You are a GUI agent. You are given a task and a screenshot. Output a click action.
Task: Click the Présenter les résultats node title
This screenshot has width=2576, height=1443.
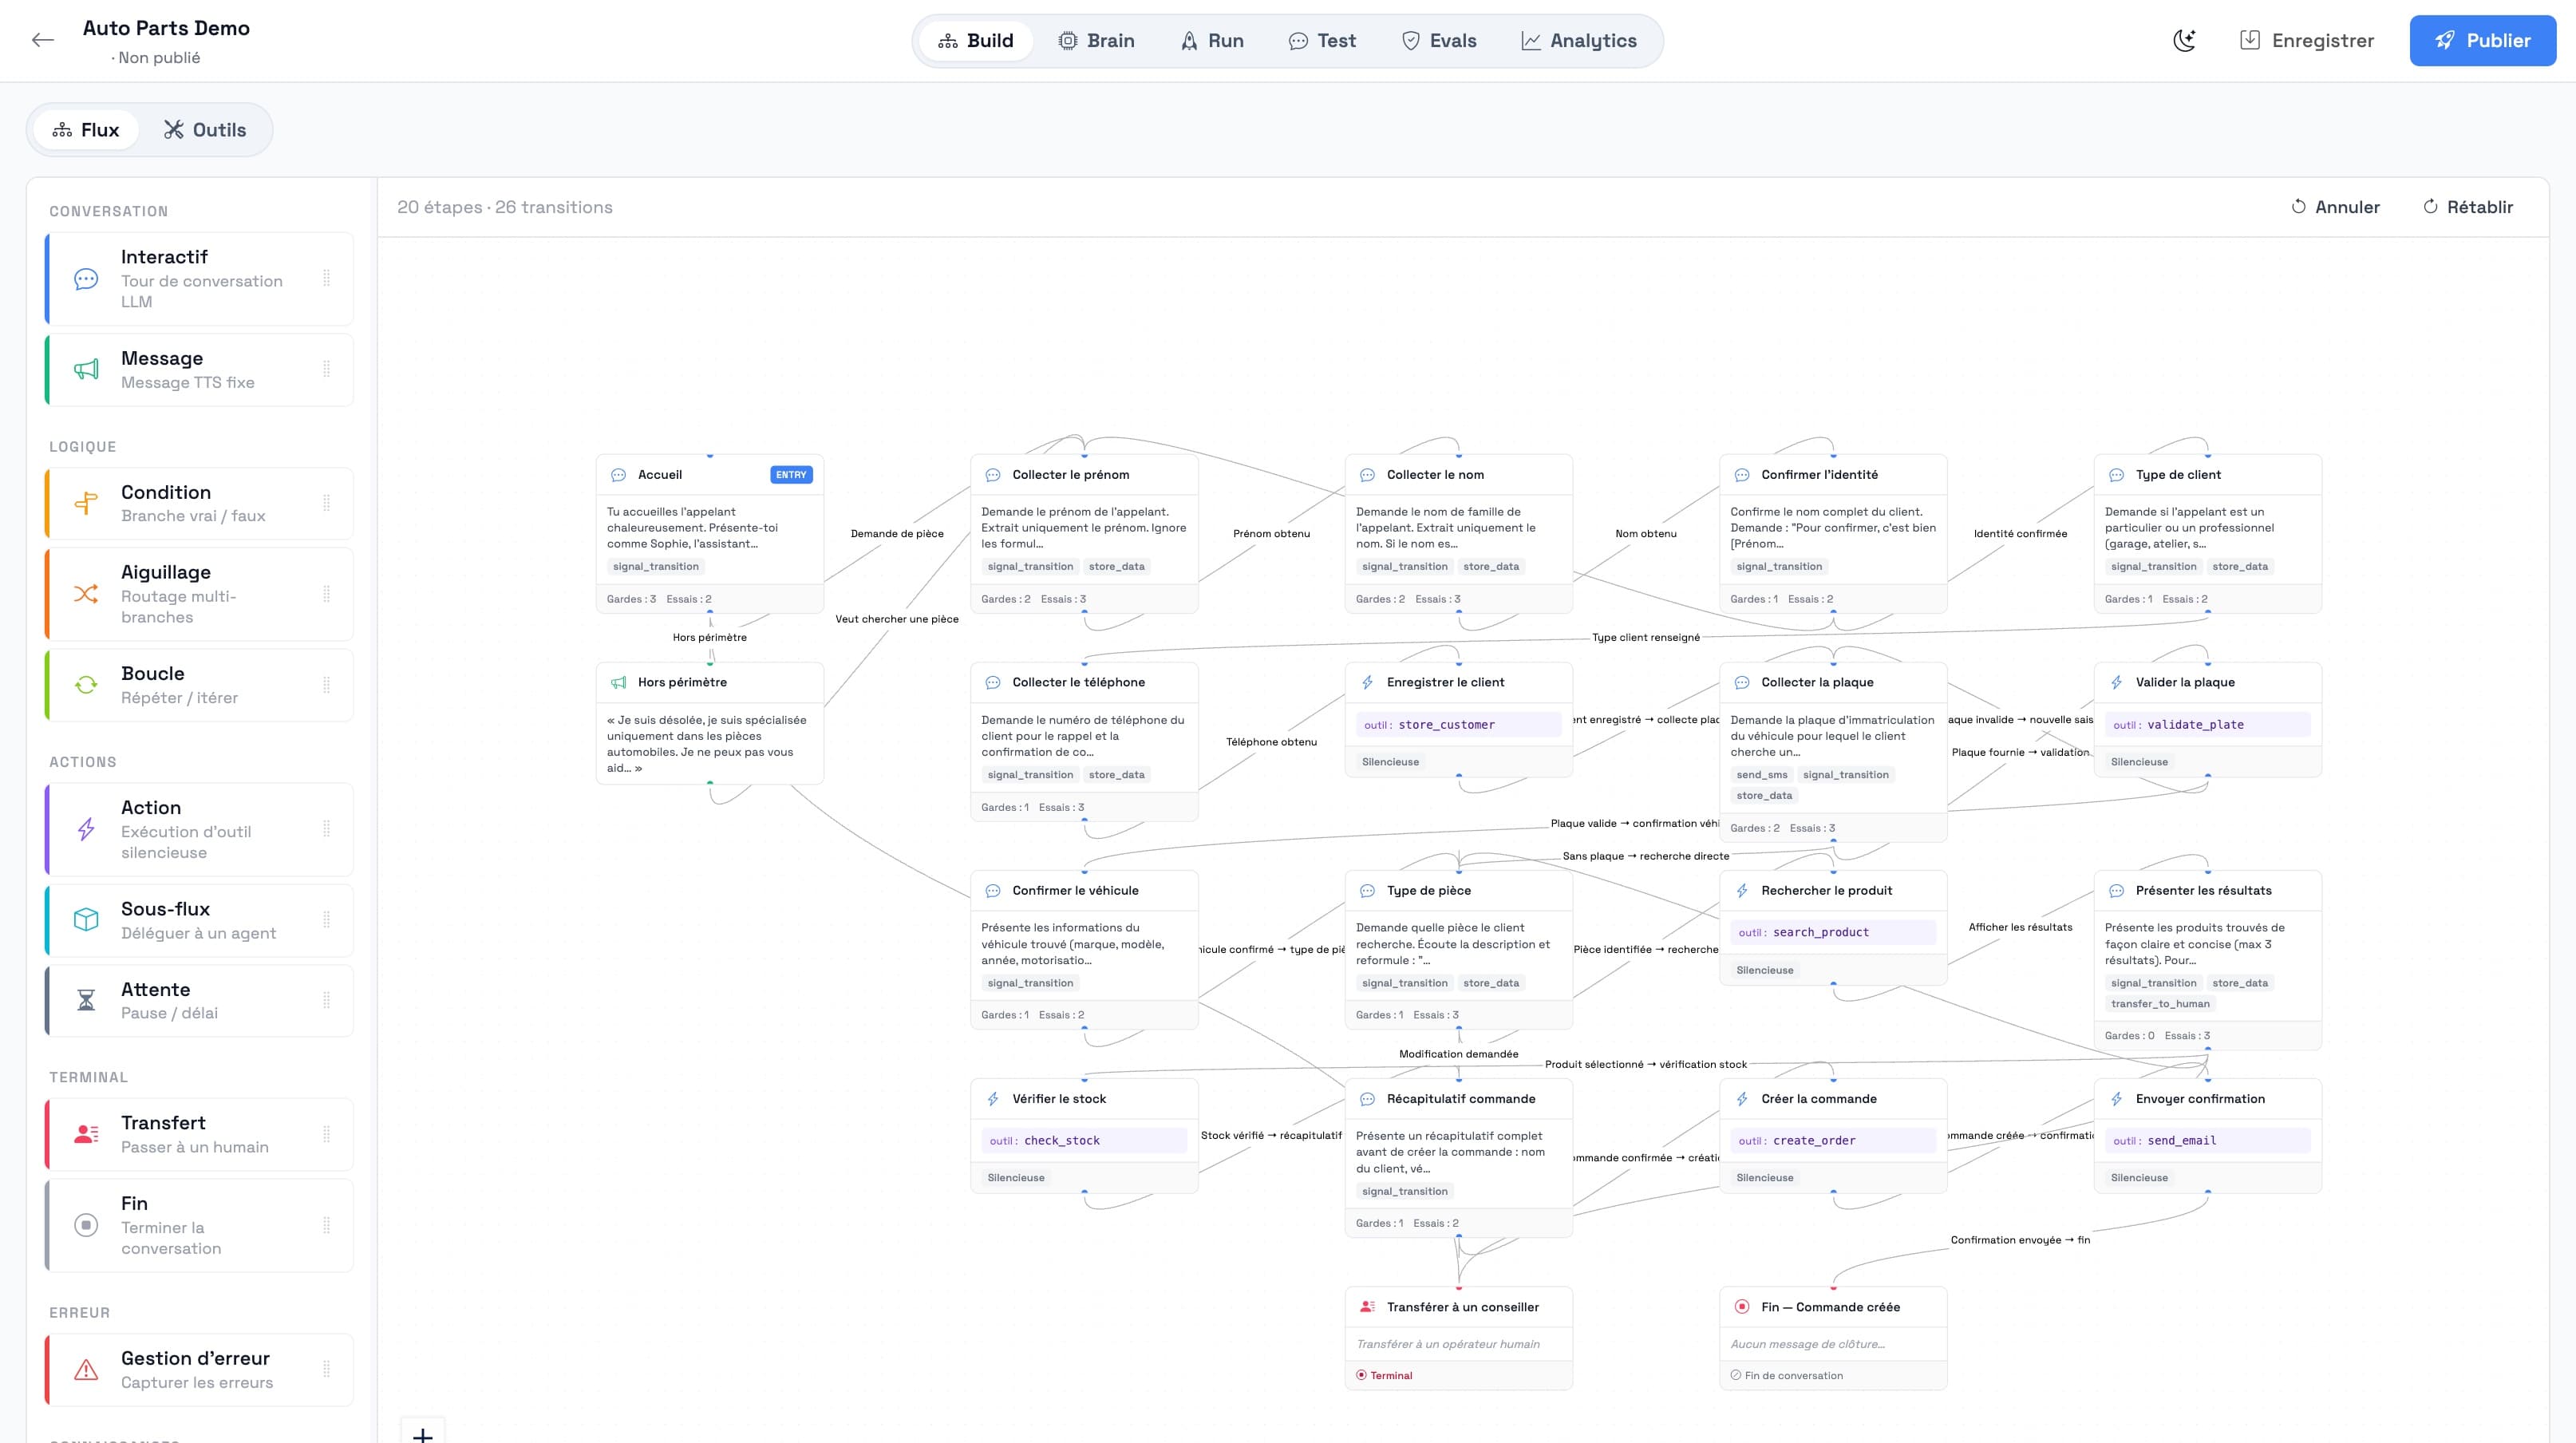click(2203, 890)
